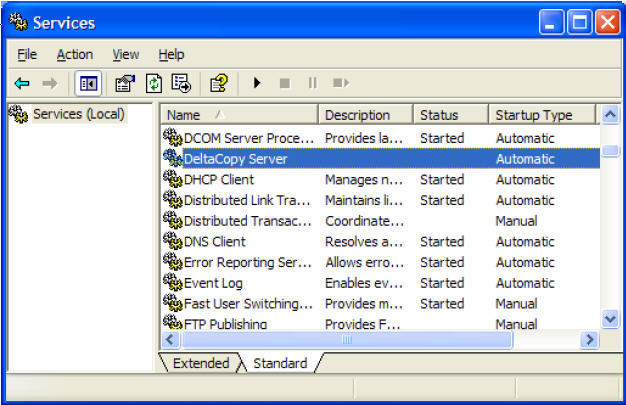Image resolution: width=626 pixels, height=405 pixels.
Task: Select the Error Reporting Ser... service name
Action: 248,263
